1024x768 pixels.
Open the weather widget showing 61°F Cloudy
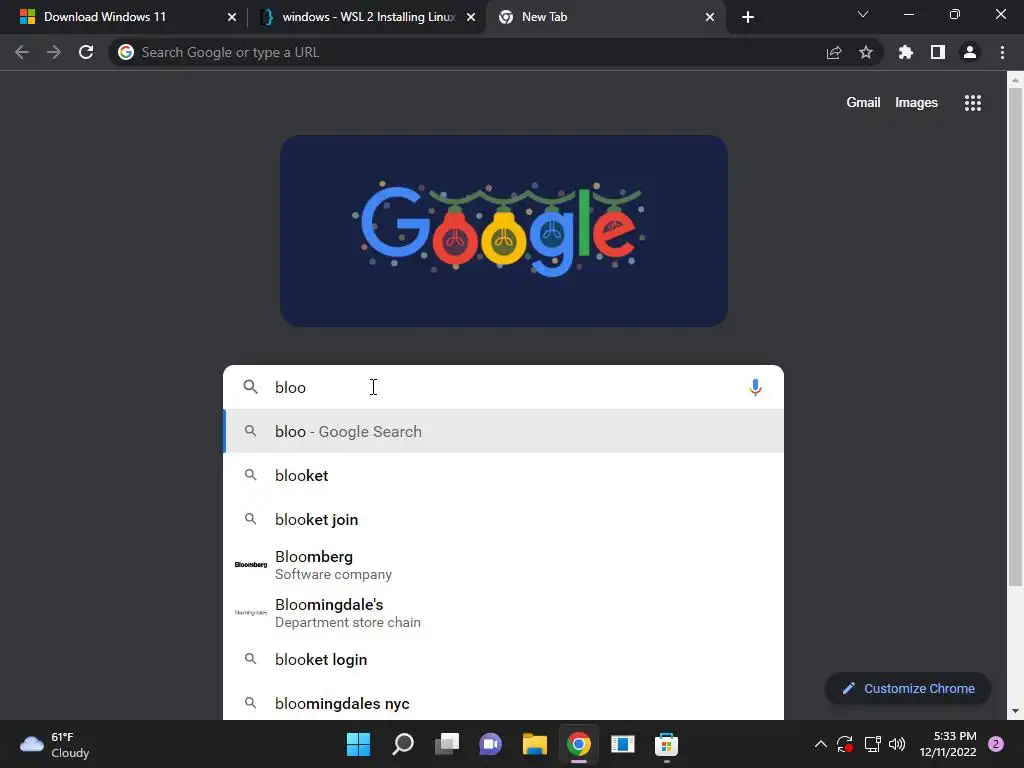click(x=55, y=744)
